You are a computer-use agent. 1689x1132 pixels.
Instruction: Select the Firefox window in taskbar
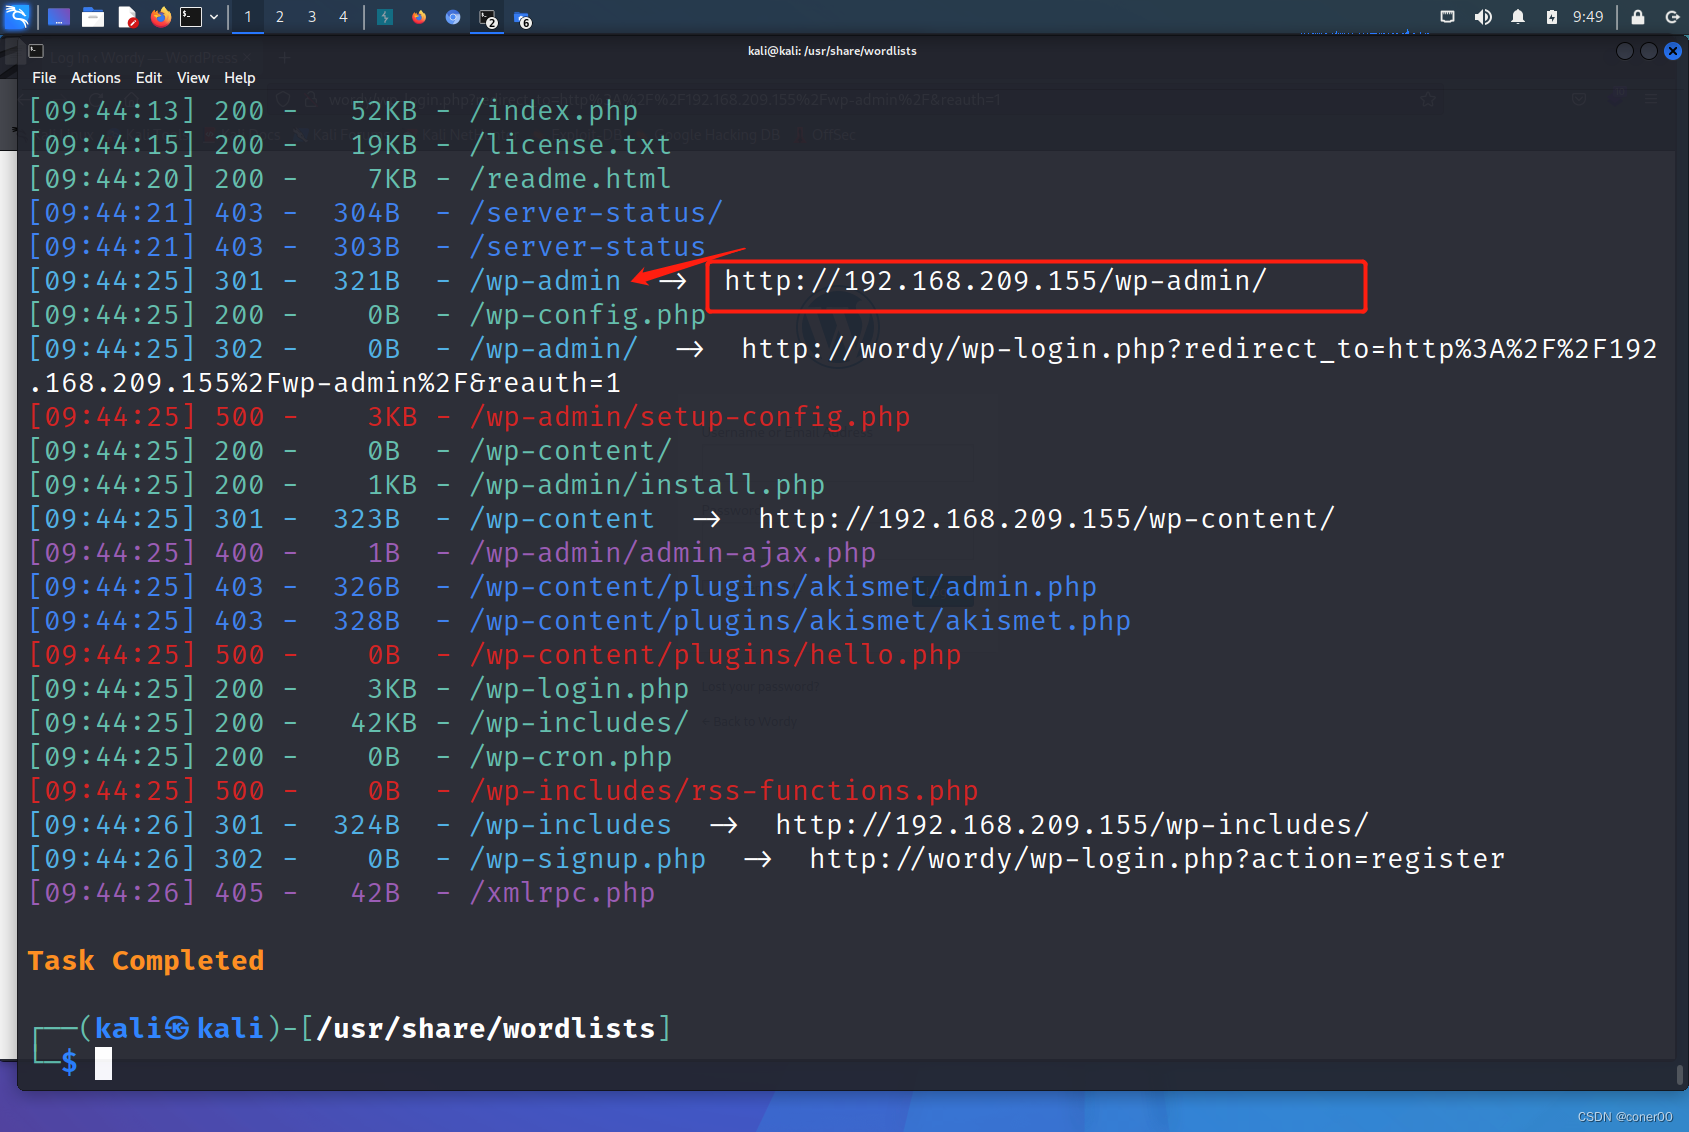point(419,17)
